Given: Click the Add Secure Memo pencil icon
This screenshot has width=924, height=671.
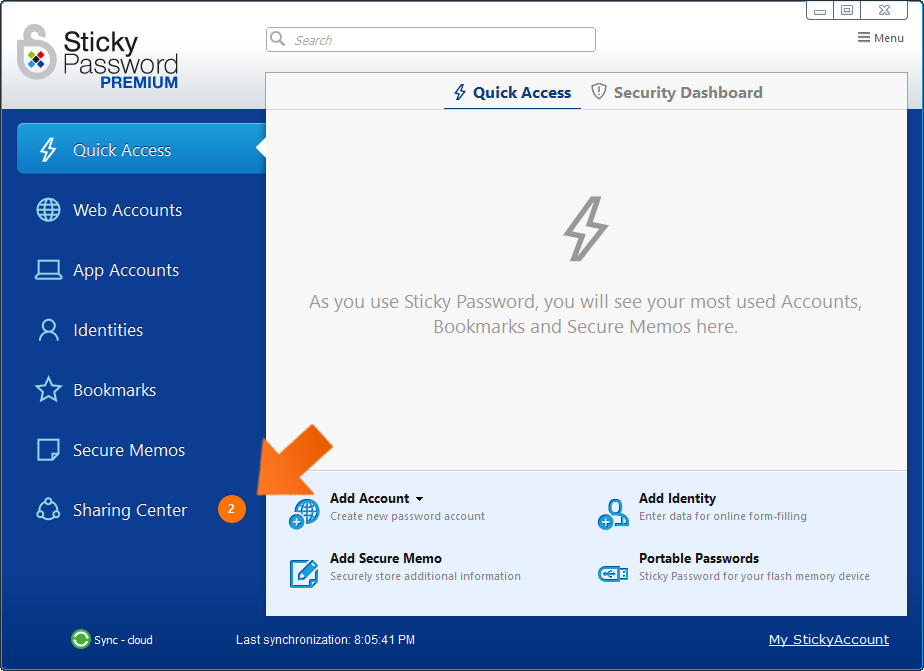Looking at the screenshot, I should (x=304, y=573).
